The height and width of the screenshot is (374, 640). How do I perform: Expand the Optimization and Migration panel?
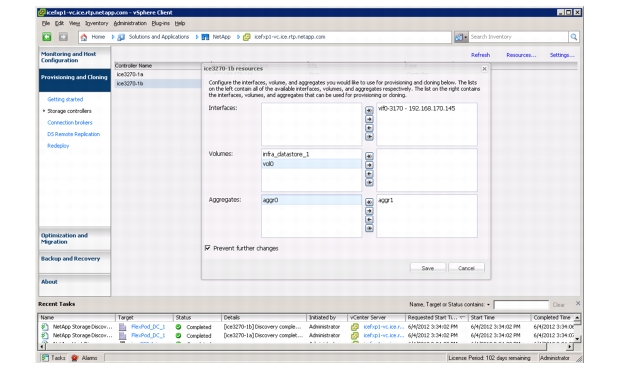tap(75, 239)
